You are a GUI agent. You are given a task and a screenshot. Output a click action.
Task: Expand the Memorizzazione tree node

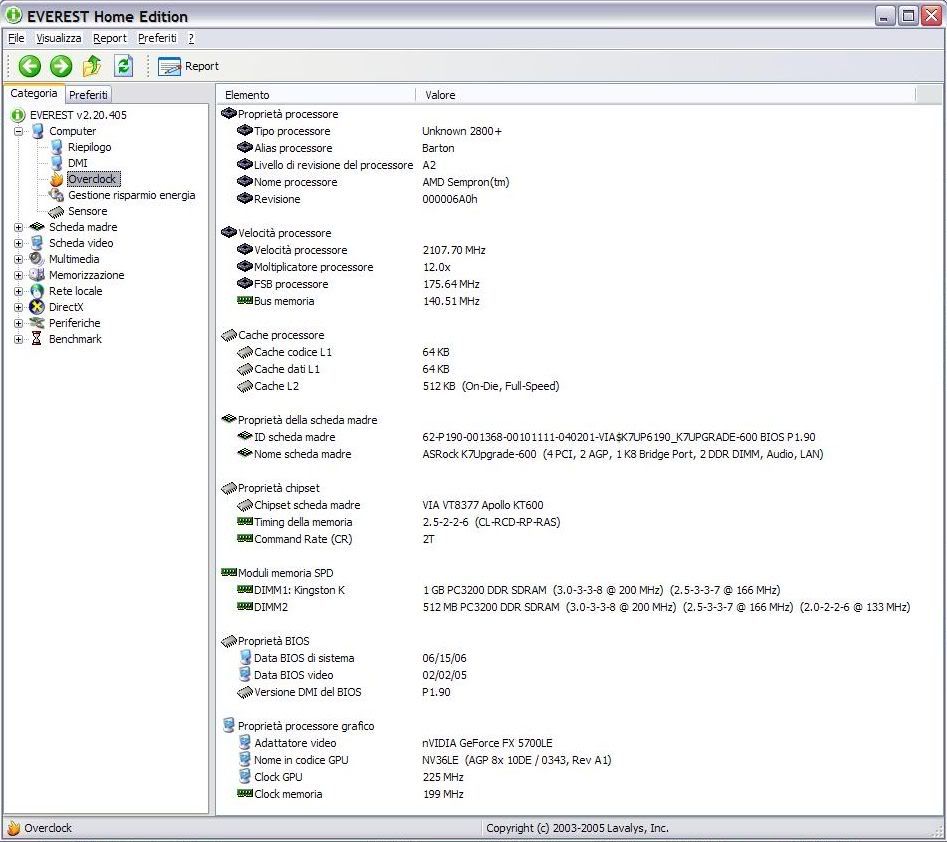(x=19, y=275)
